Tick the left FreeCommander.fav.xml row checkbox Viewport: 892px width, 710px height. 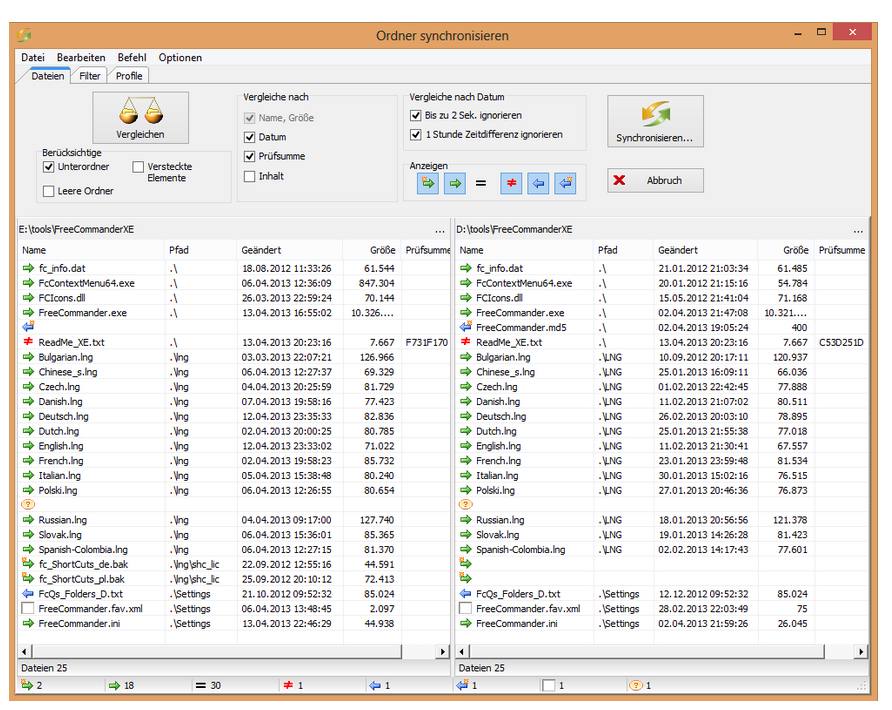[27, 609]
